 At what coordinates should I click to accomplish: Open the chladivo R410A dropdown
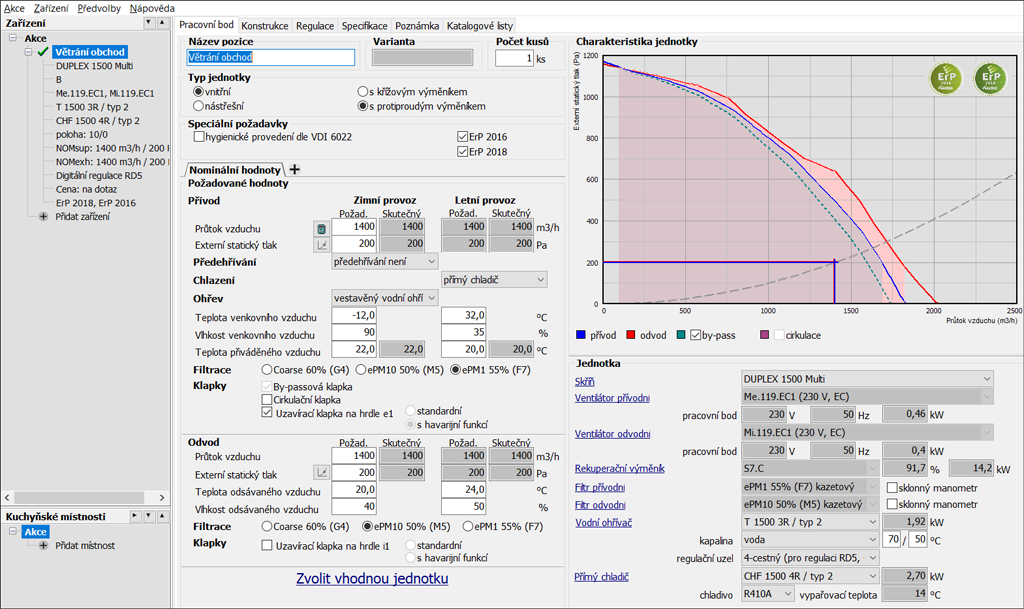tap(767, 594)
